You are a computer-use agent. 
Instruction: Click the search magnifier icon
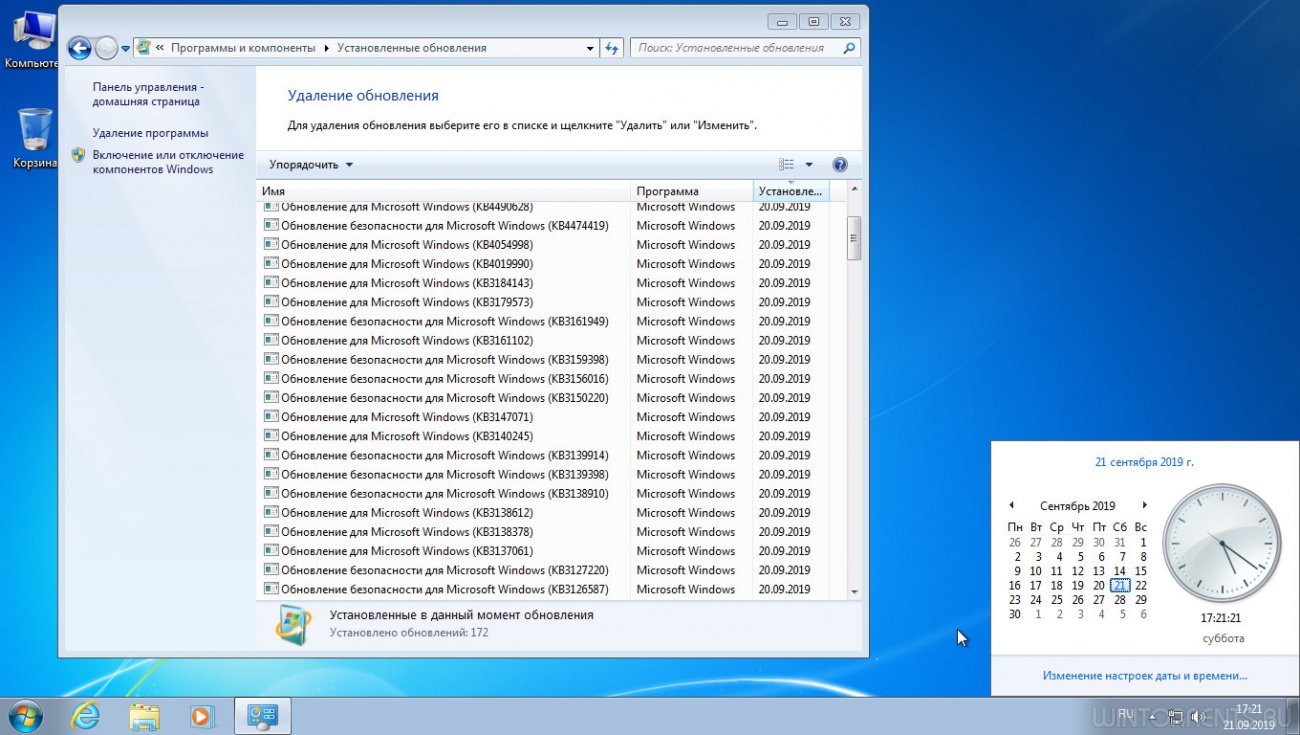point(849,47)
